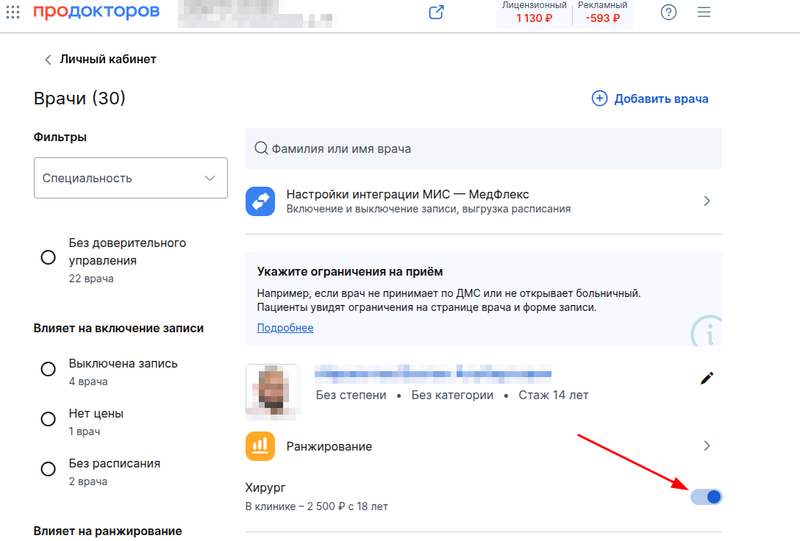The height and width of the screenshot is (541, 800).
Task: Select Выключена запись filter
Action: (x=48, y=369)
